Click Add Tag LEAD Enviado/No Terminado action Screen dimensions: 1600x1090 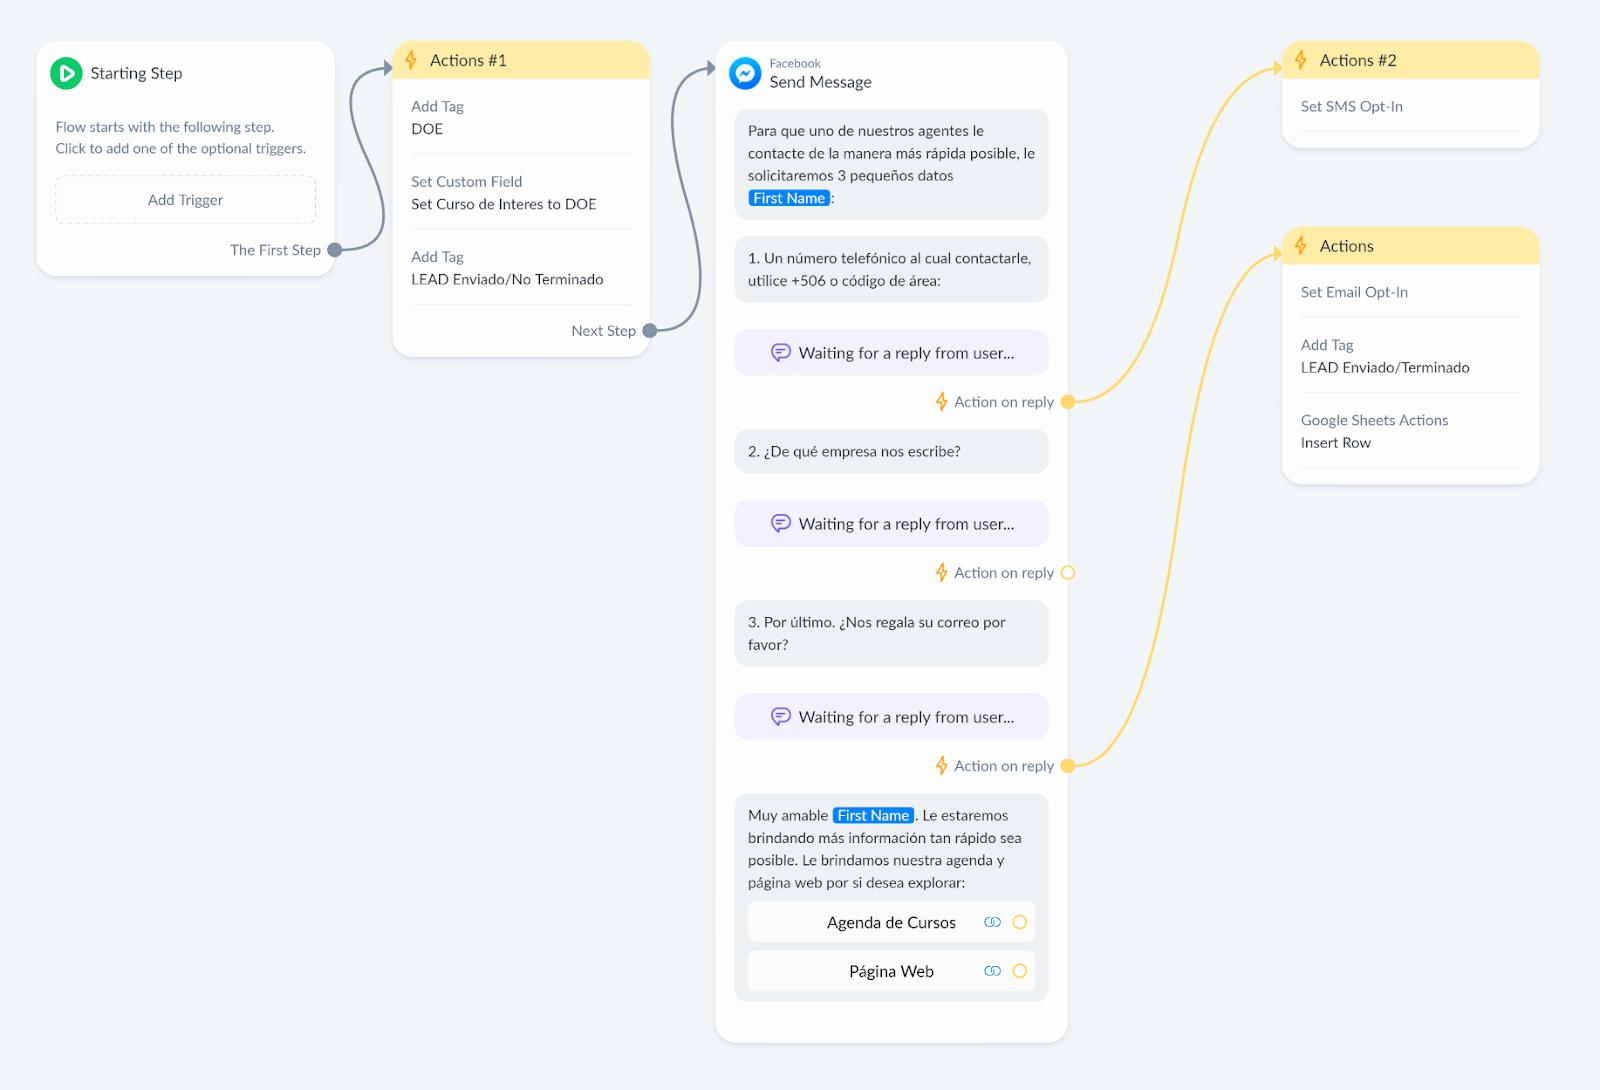tap(521, 268)
